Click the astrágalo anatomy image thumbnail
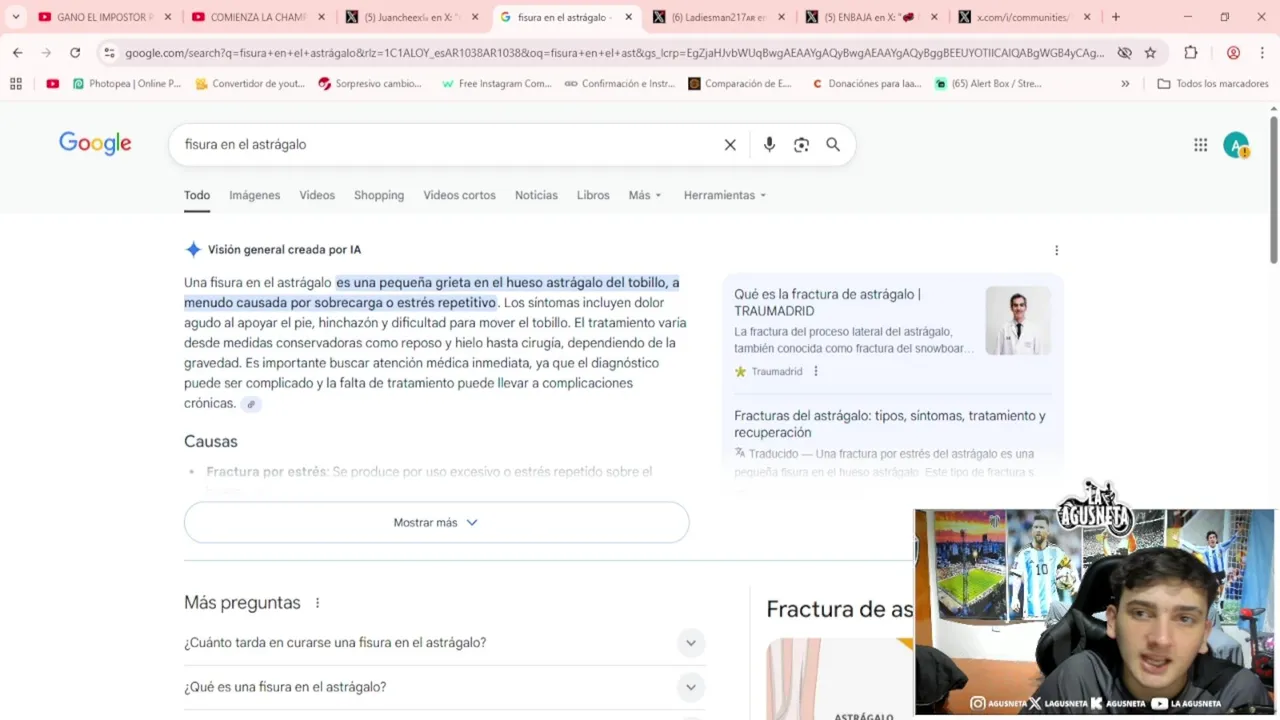The image size is (1280, 720). (x=840, y=679)
